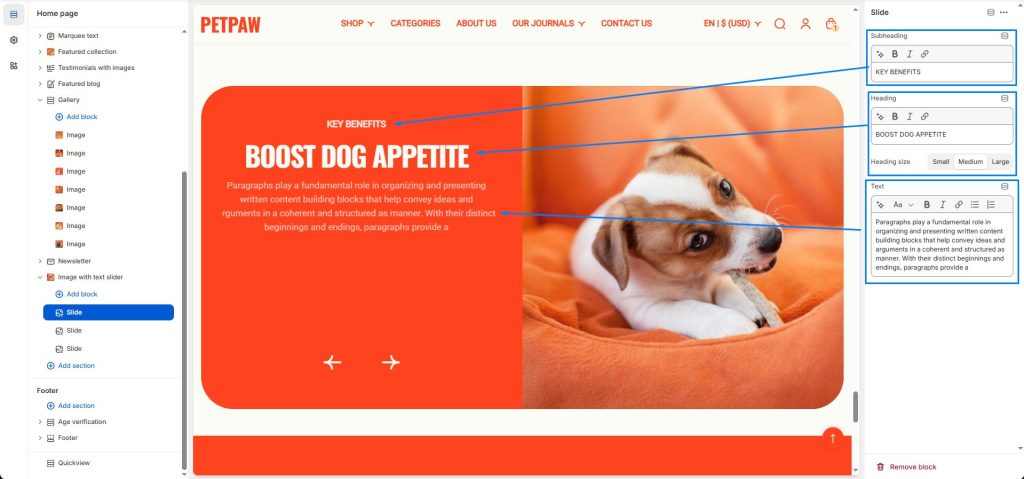Viewport: 1024px width, 479px height.
Task: Click the bold icon in the Heading editor
Action: coord(895,116)
